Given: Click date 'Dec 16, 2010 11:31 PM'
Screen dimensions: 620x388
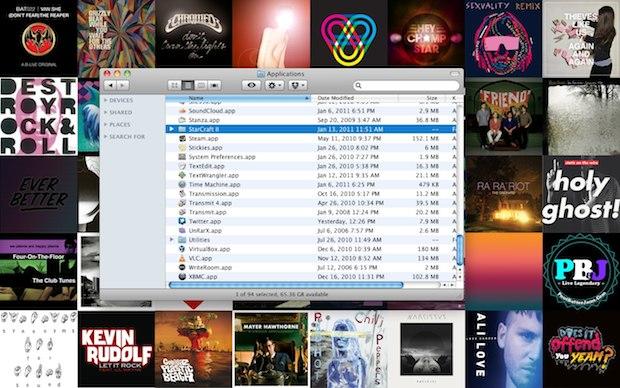Looking at the screenshot, I should [x=350, y=277].
